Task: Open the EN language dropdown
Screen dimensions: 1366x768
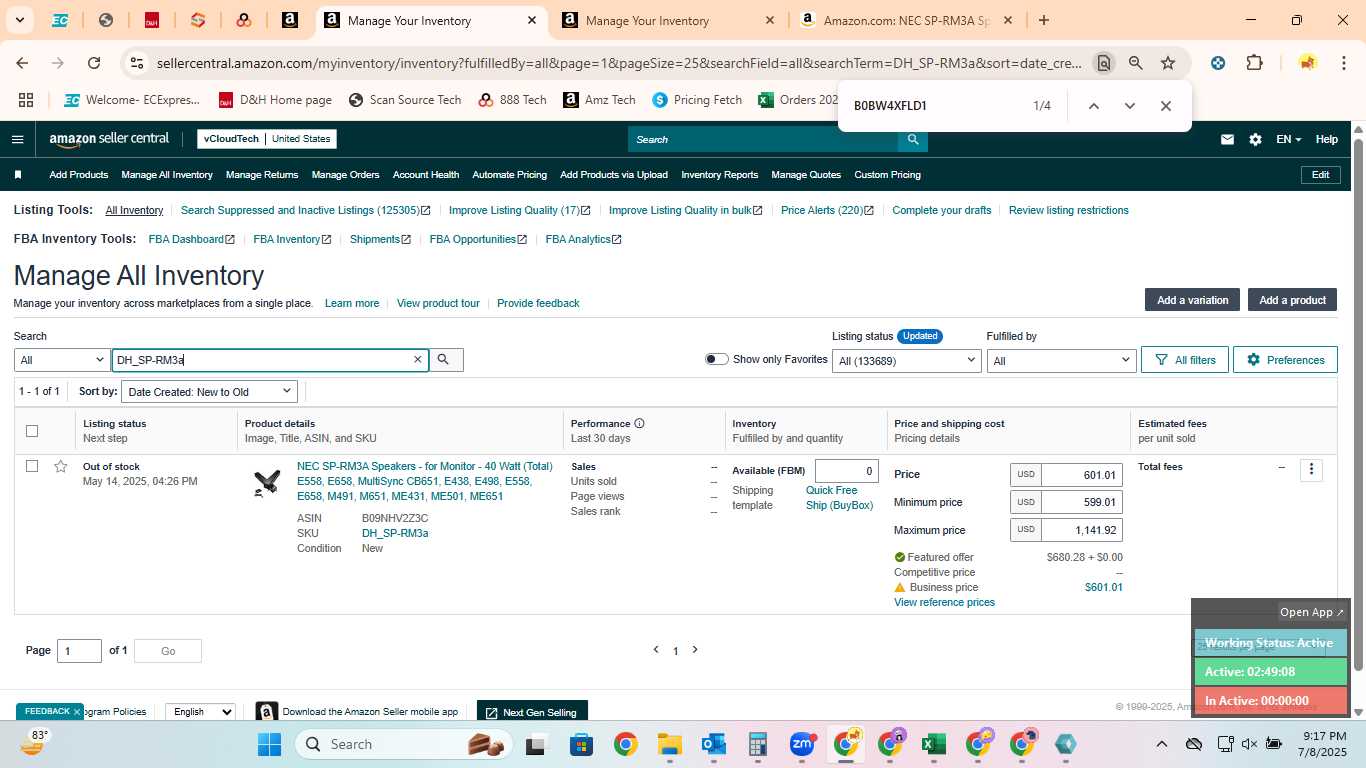Action: [x=1288, y=140]
